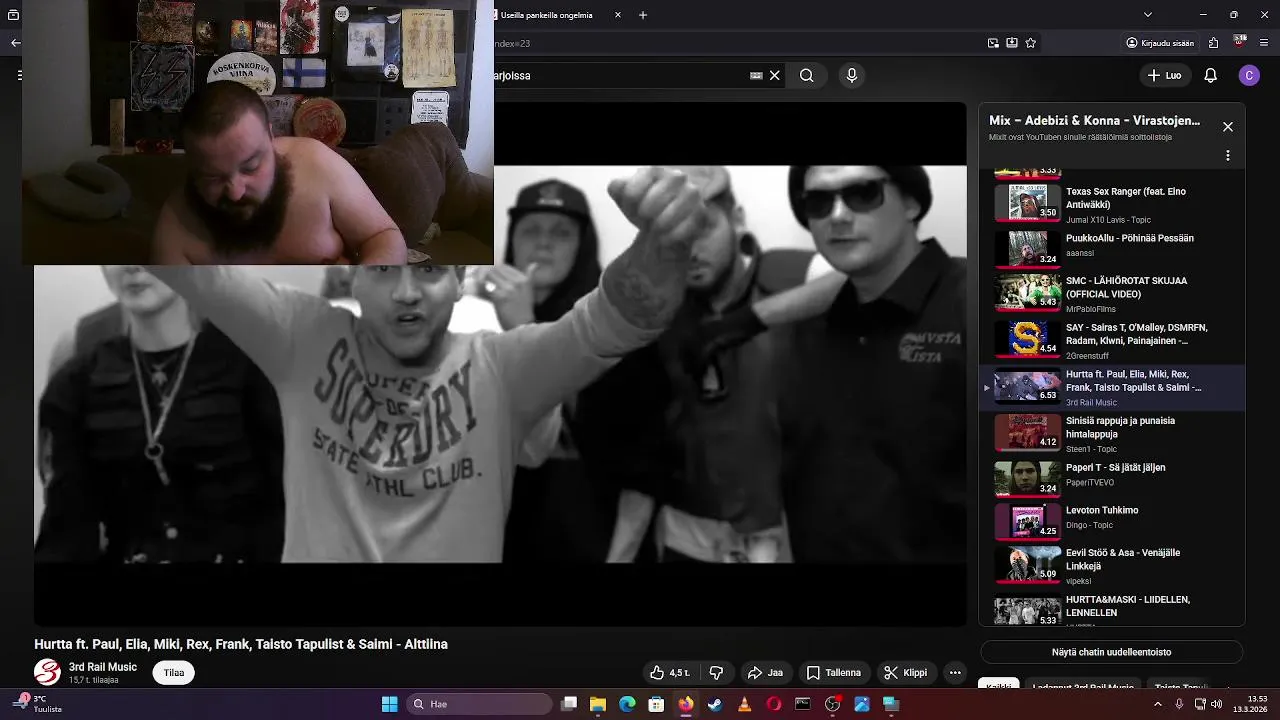Subscribe with the 'Tilaa' button
1280x720 pixels.
coord(174,673)
